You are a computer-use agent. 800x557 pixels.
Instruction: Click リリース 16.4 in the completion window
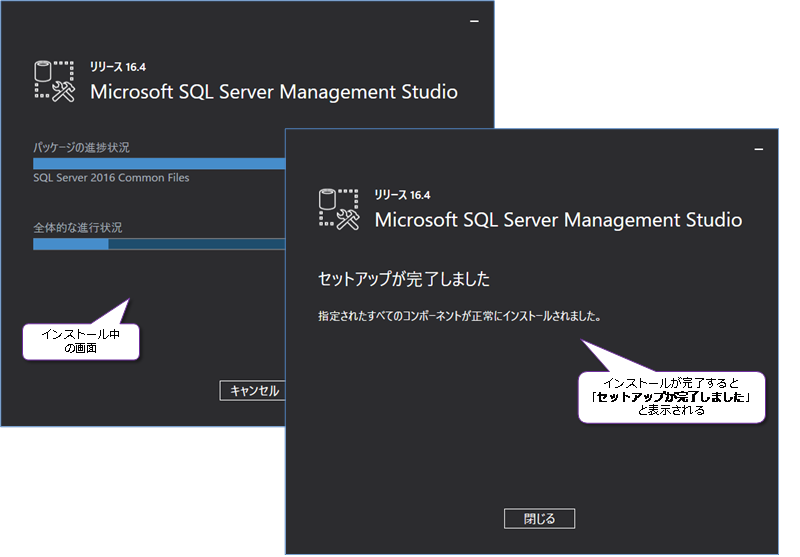(x=403, y=195)
